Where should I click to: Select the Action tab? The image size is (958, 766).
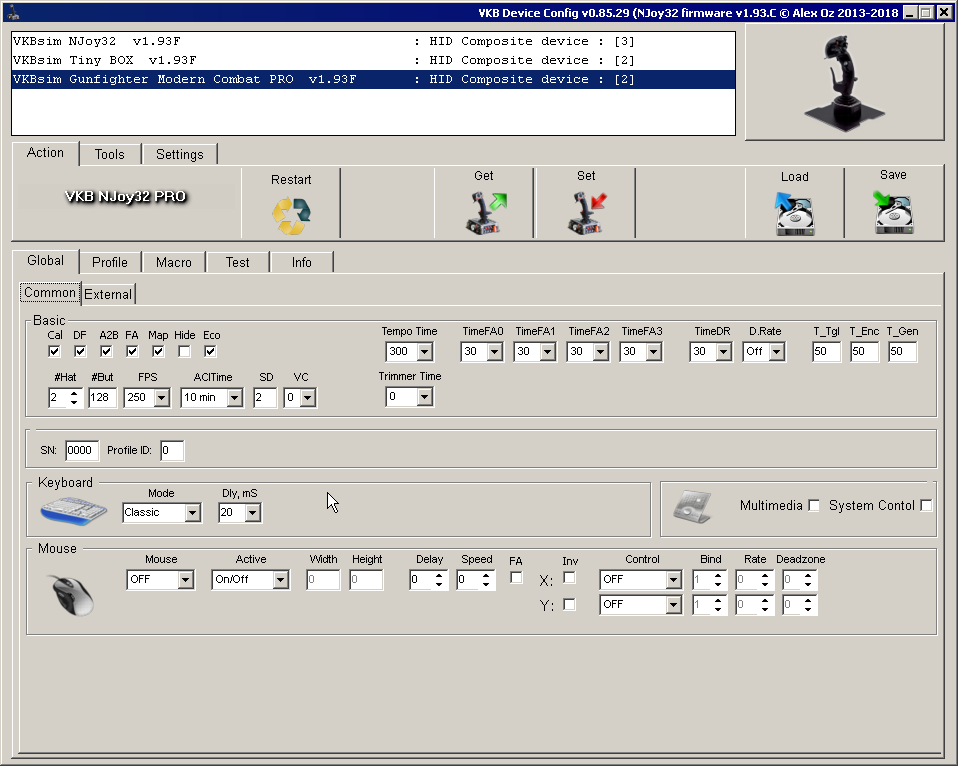click(45, 153)
